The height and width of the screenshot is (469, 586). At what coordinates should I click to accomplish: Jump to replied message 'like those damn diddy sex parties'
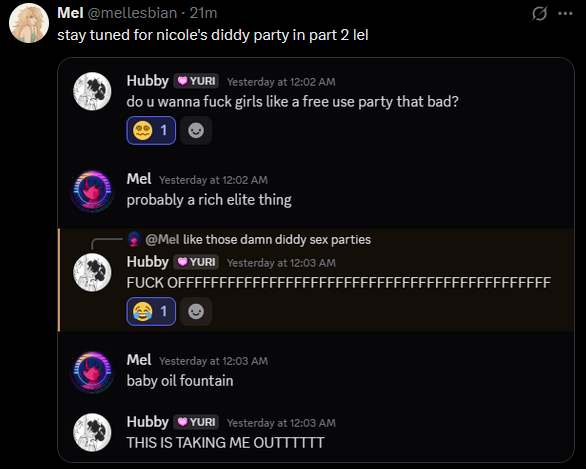pyautogui.click(x=277, y=240)
